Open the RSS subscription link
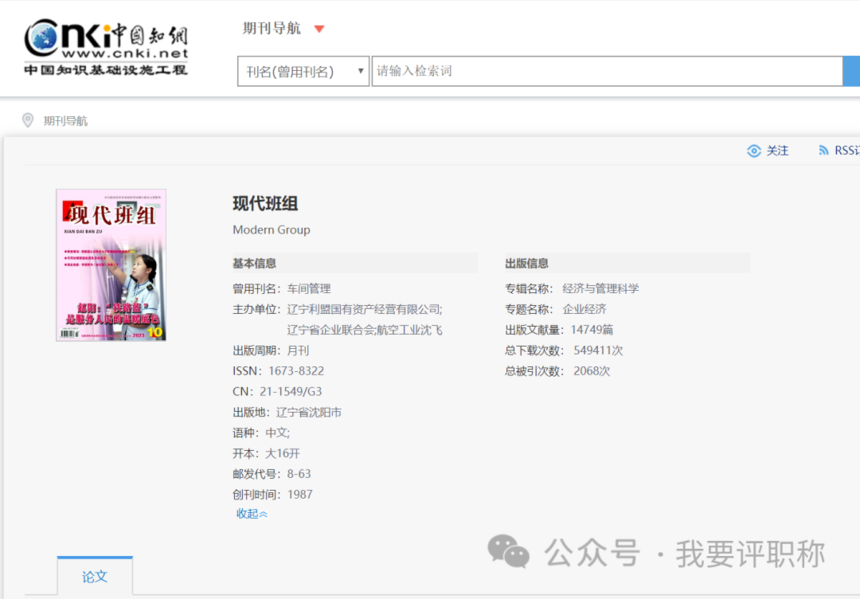 click(847, 150)
